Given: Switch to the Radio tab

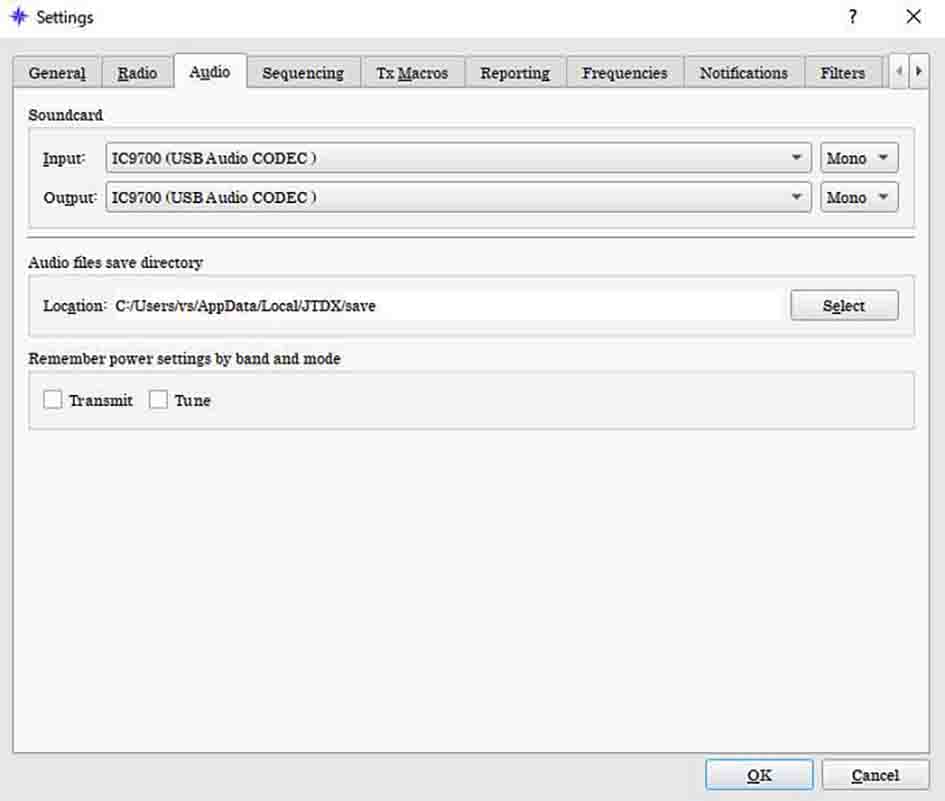Looking at the screenshot, I should [x=137, y=73].
